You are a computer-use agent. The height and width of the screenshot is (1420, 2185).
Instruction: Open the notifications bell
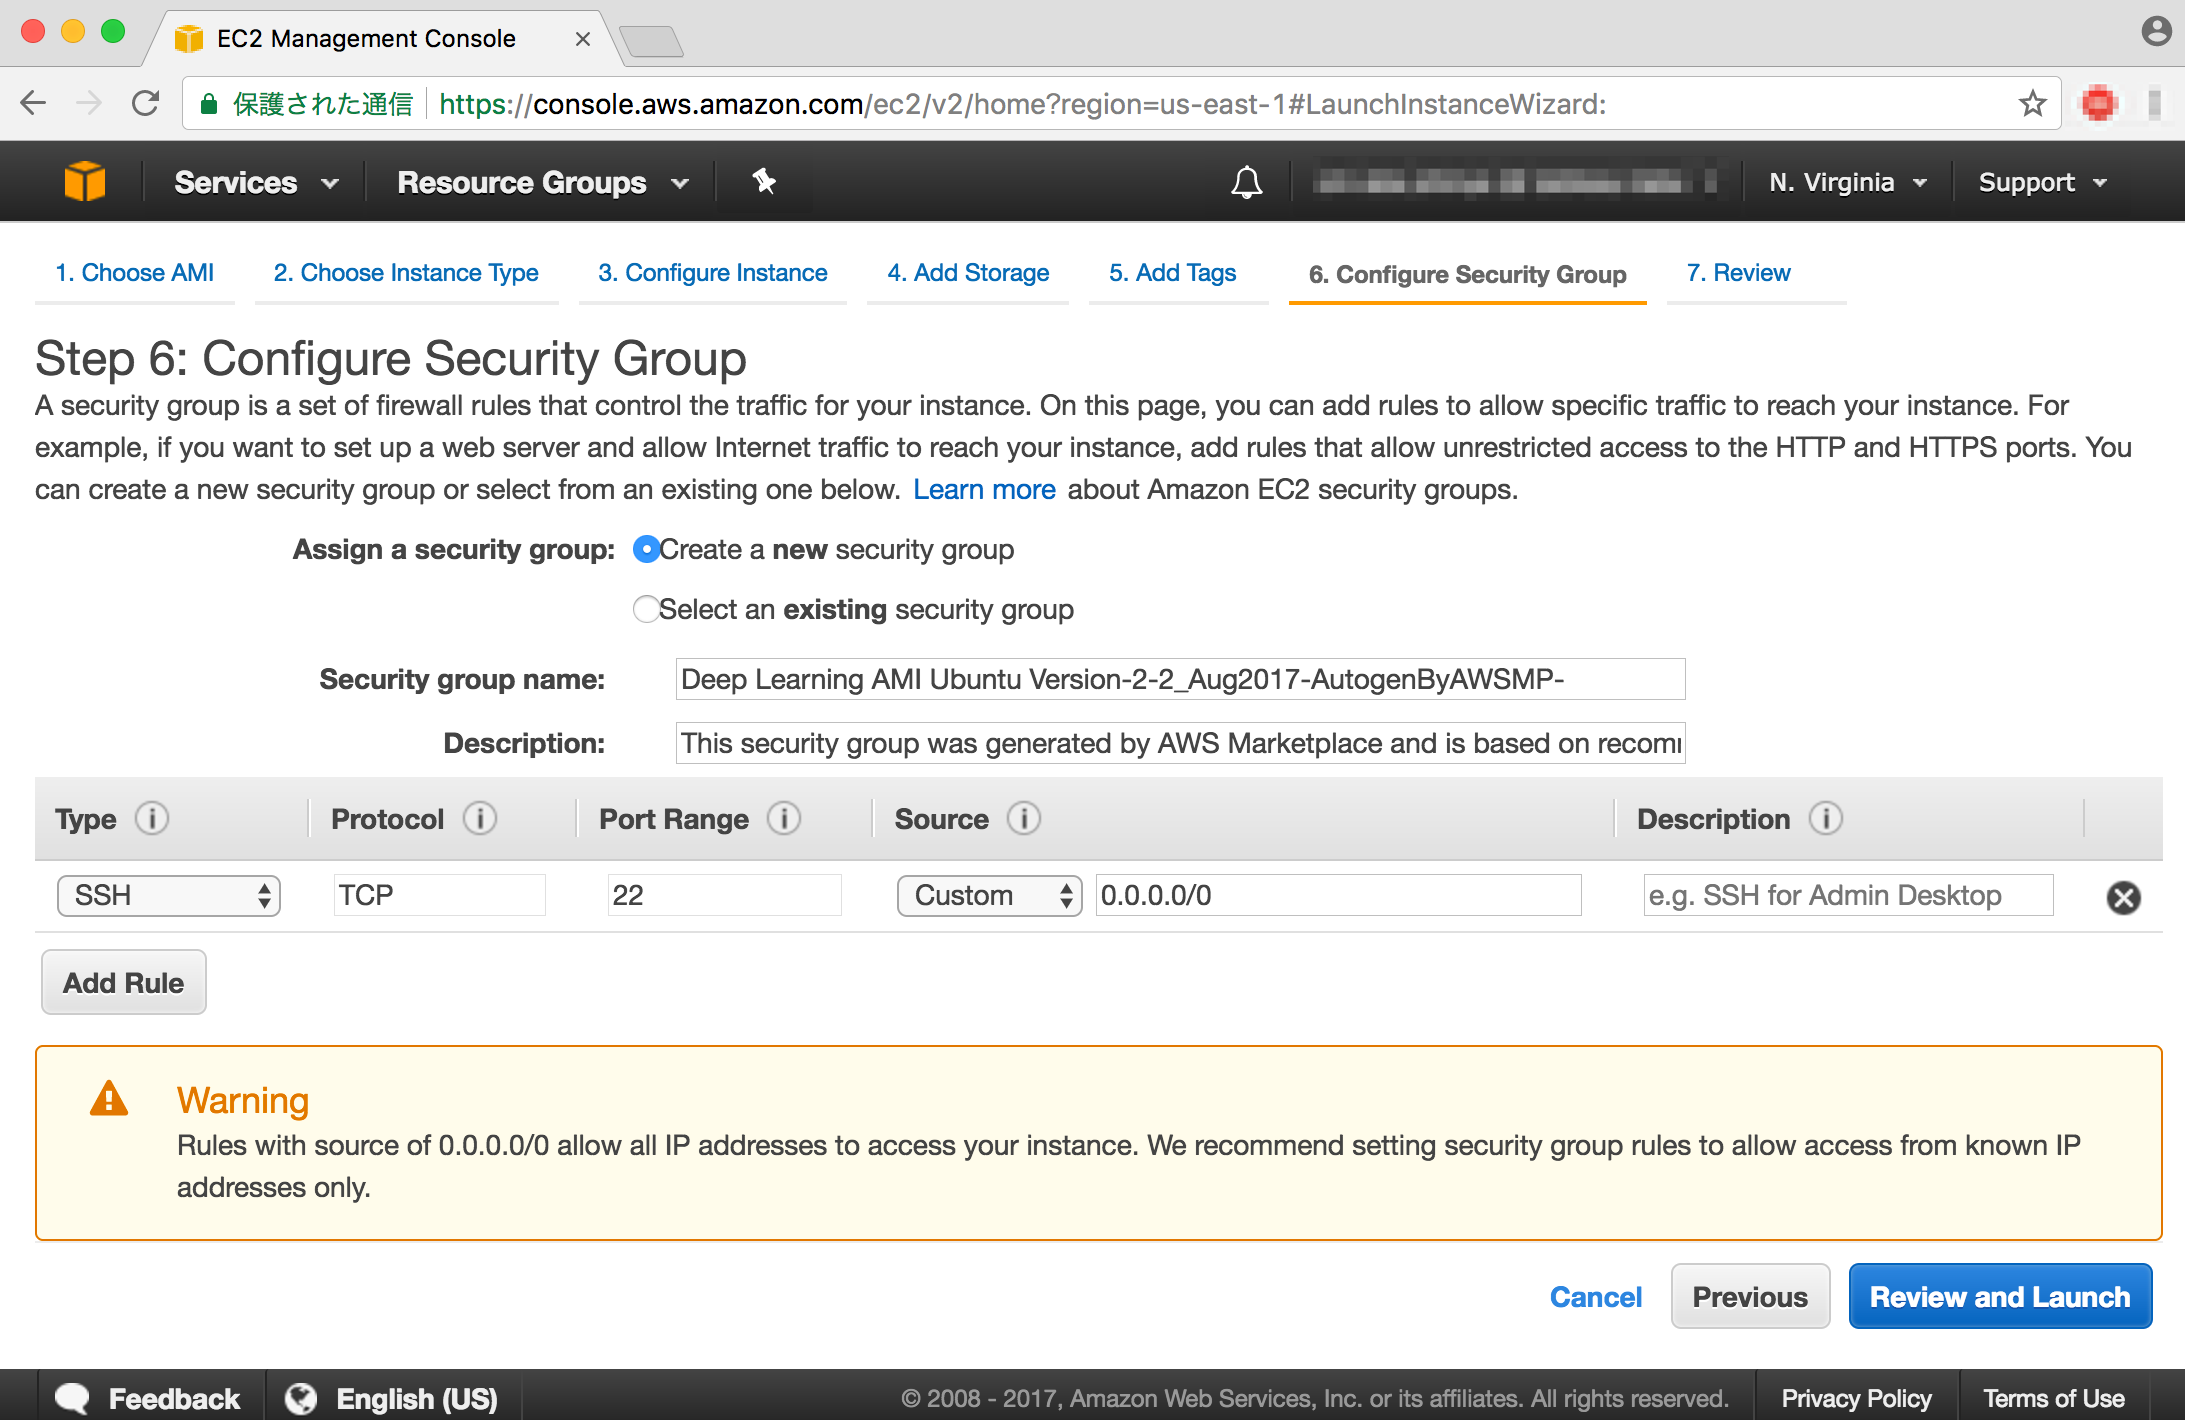tap(1246, 182)
